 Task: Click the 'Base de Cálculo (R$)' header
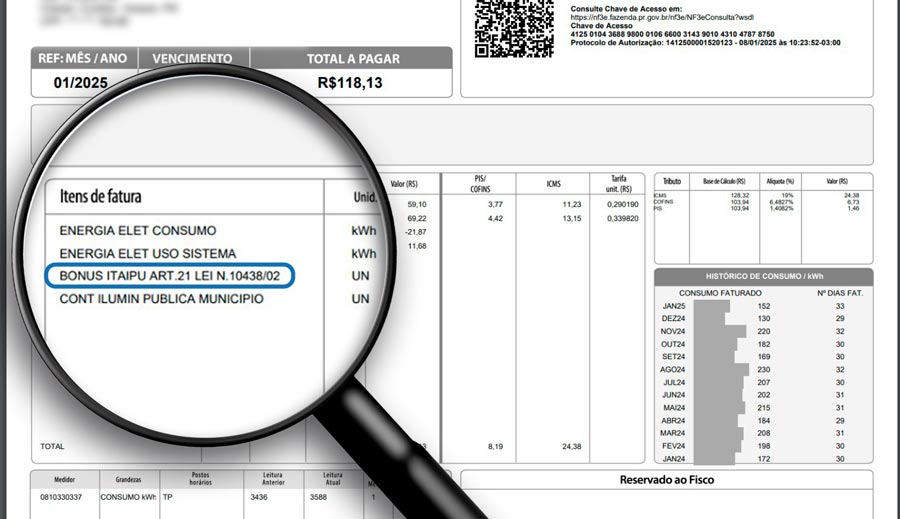click(724, 181)
